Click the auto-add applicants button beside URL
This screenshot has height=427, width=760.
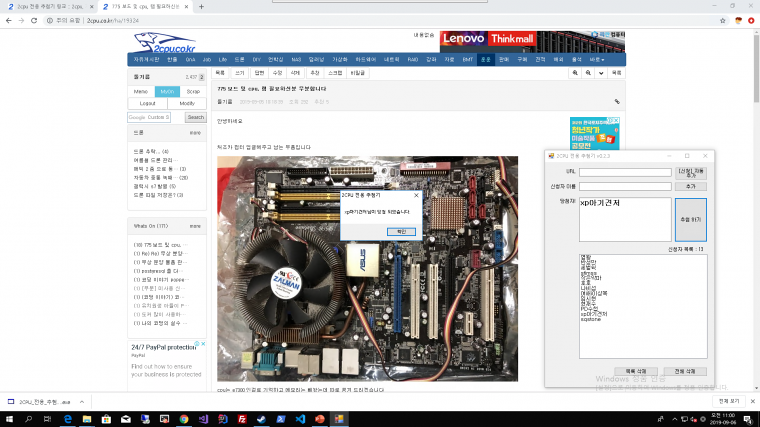[x=691, y=173]
